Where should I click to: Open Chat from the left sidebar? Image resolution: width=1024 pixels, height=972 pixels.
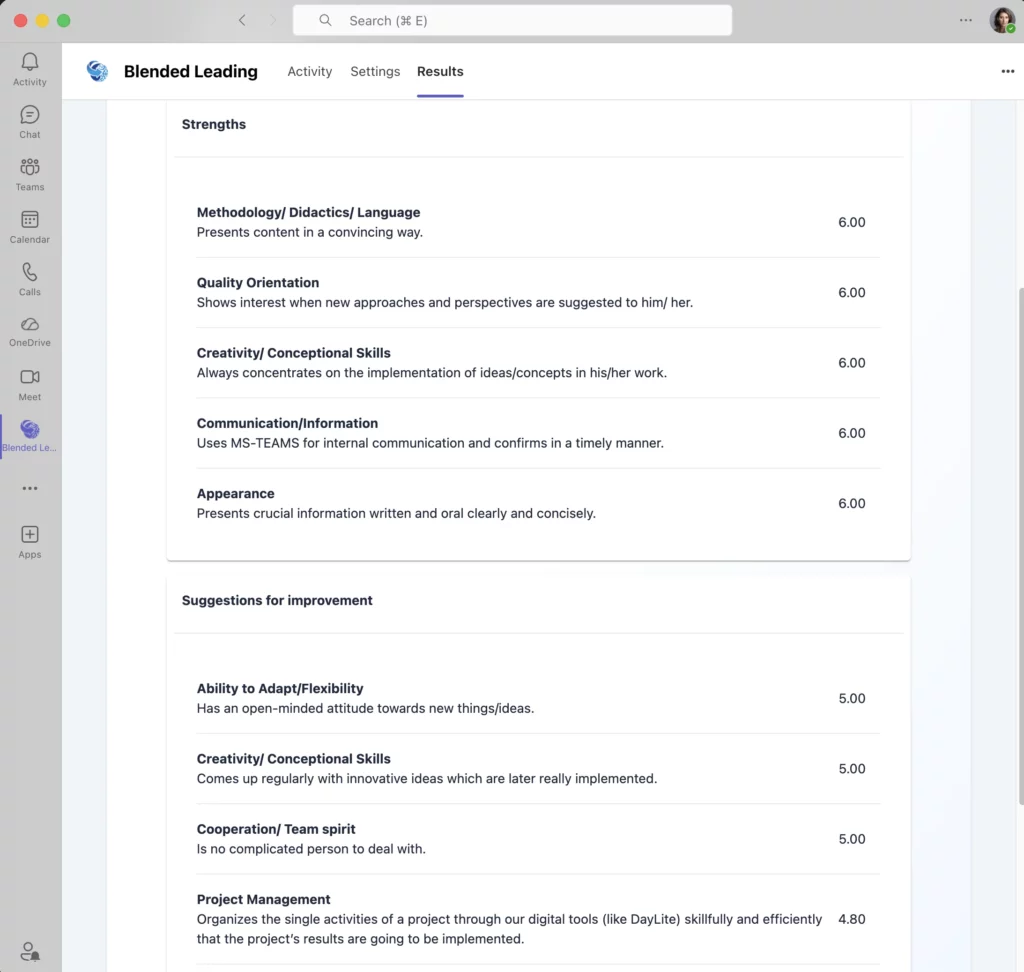tap(30, 116)
